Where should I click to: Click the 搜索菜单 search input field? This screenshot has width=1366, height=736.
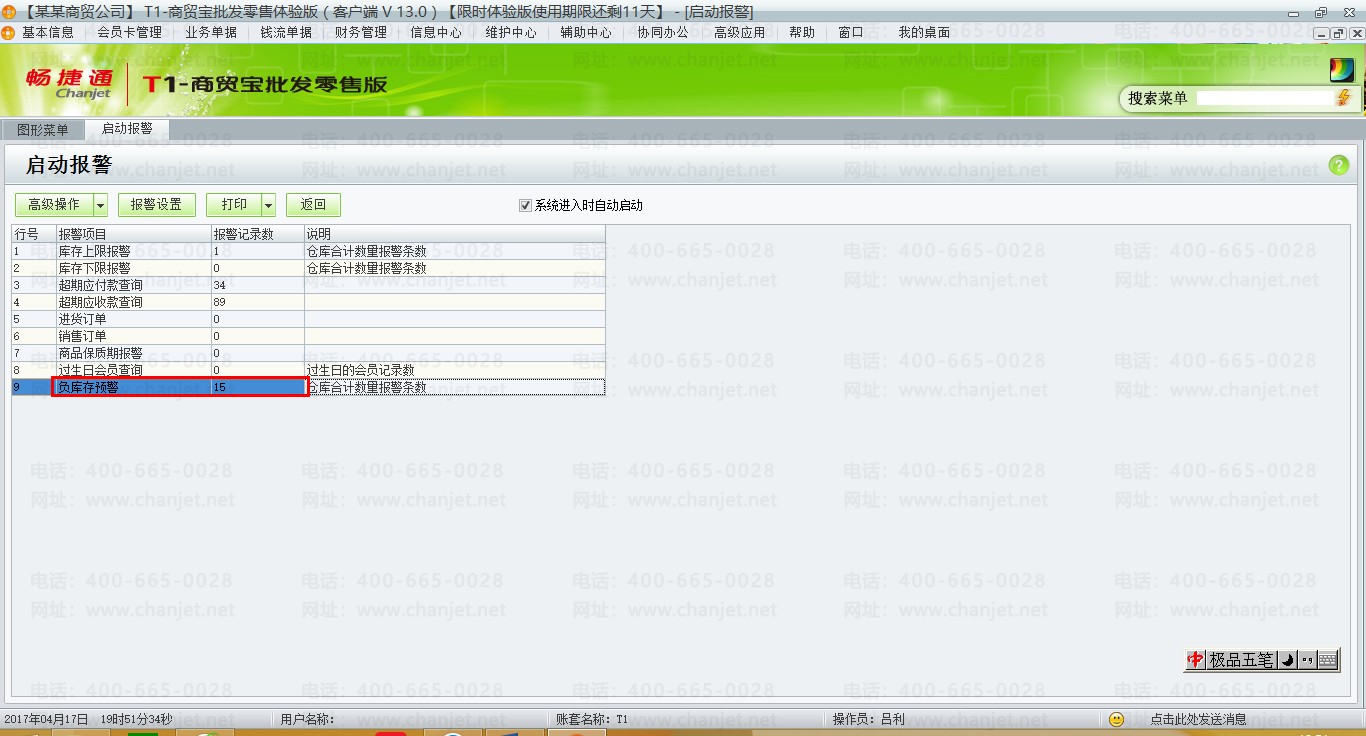tap(1264, 98)
